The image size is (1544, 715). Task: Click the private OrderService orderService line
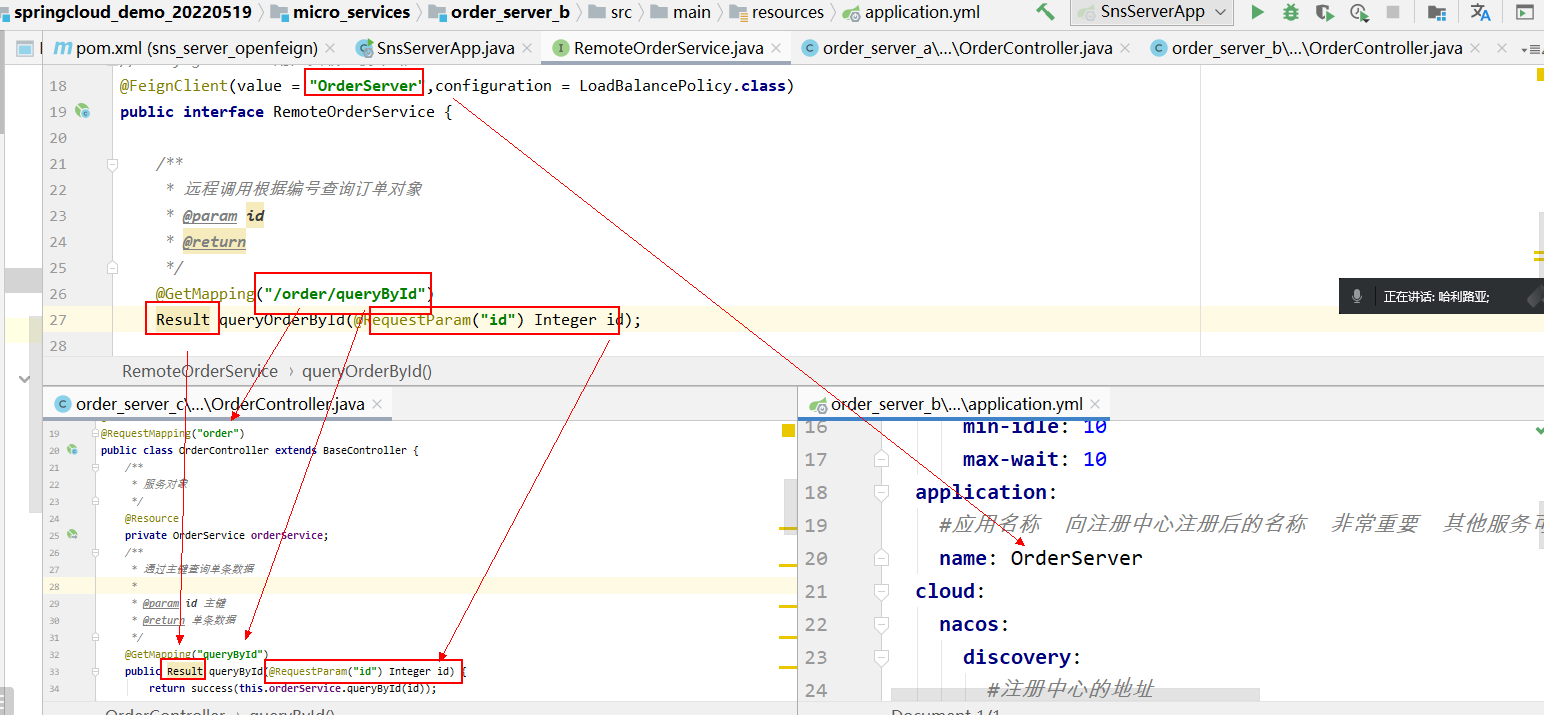(x=227, y=535)
